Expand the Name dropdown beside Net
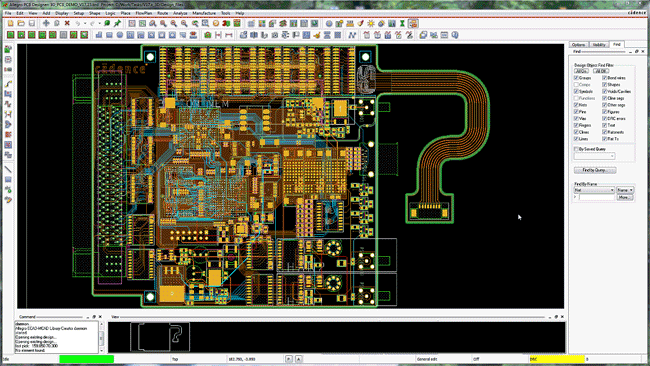The image size is (650, 366). [625, 190]
